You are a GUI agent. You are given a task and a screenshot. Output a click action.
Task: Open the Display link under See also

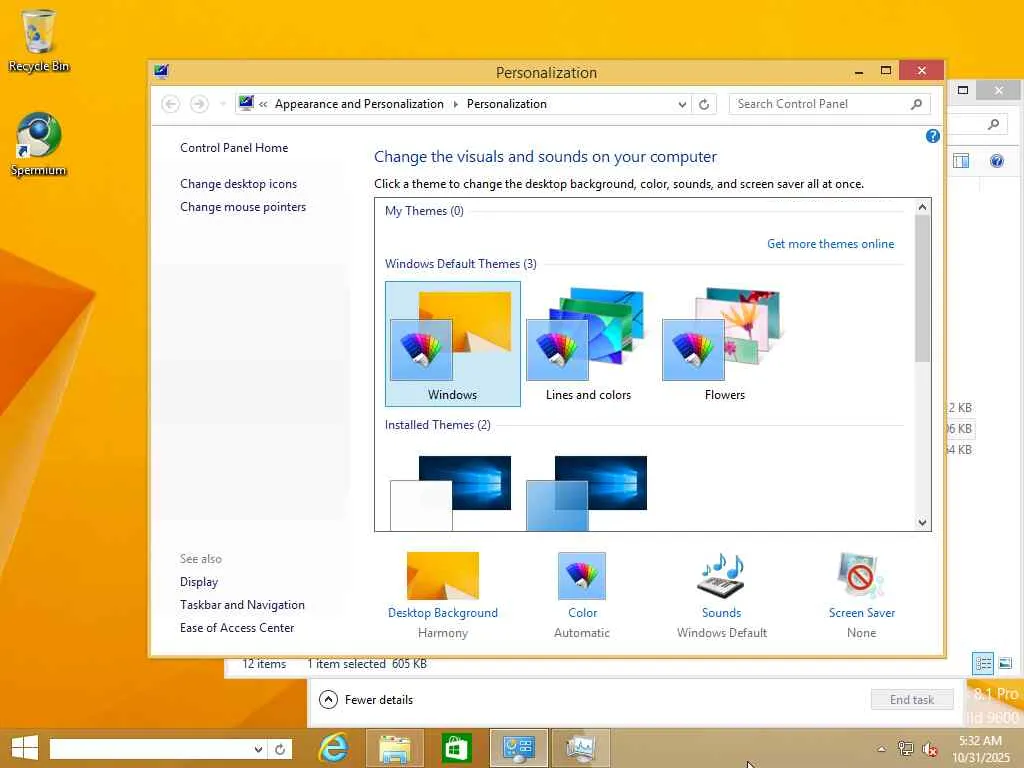[x=199, y=582]
